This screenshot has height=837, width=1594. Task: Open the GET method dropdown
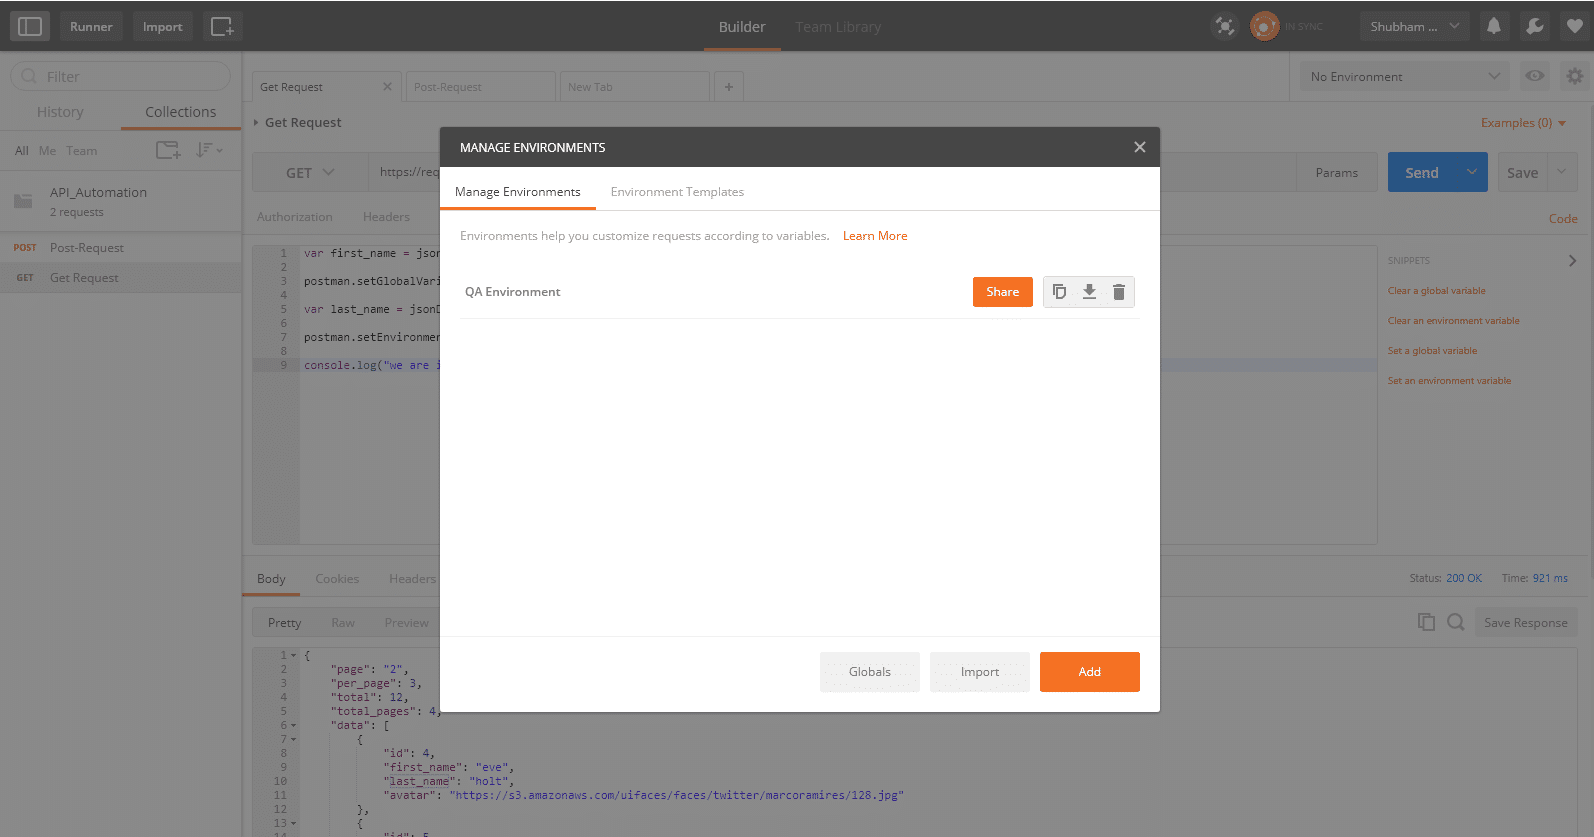point(310,172)
